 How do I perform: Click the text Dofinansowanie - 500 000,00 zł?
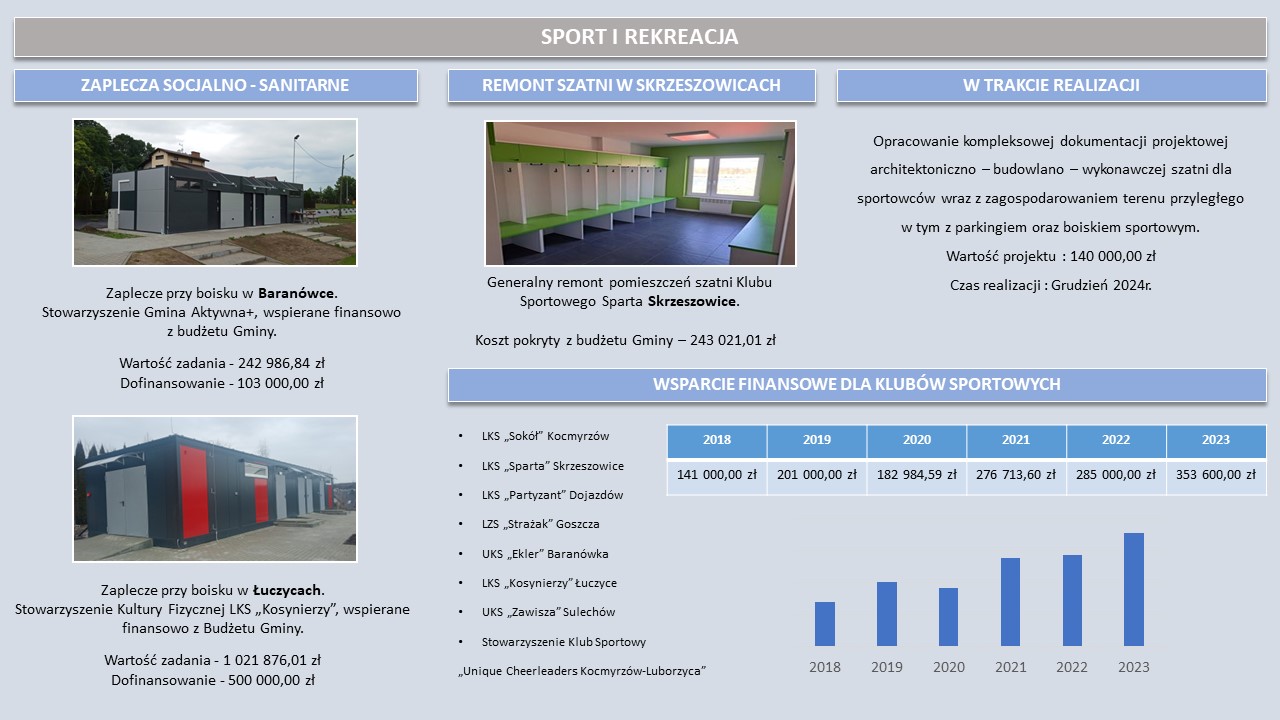pos(212,680)
